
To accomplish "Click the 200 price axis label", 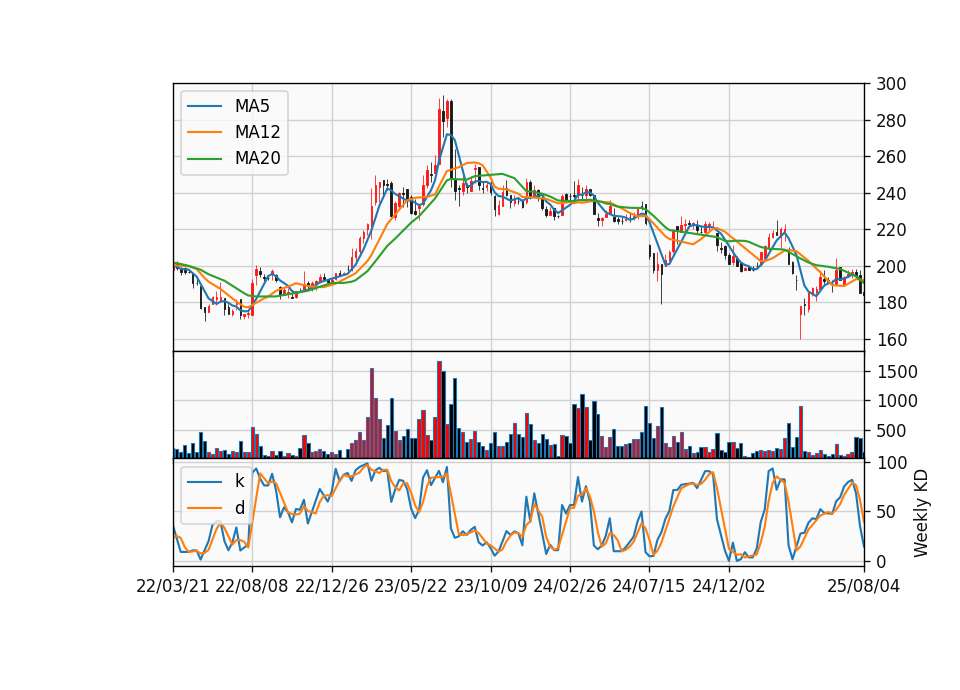I will [x=891, y=266].
